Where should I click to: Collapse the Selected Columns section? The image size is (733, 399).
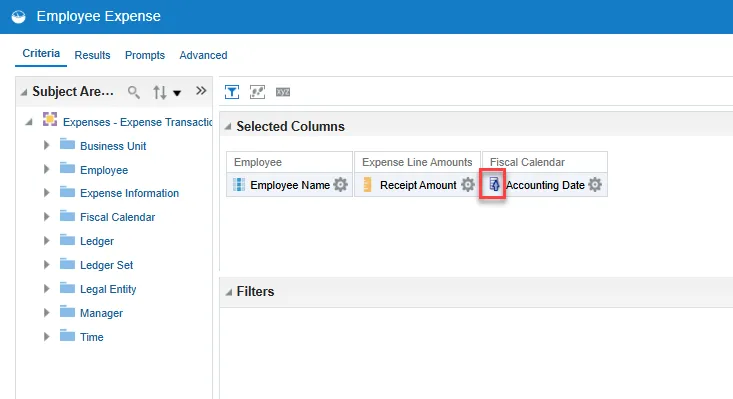click(228, 127)
